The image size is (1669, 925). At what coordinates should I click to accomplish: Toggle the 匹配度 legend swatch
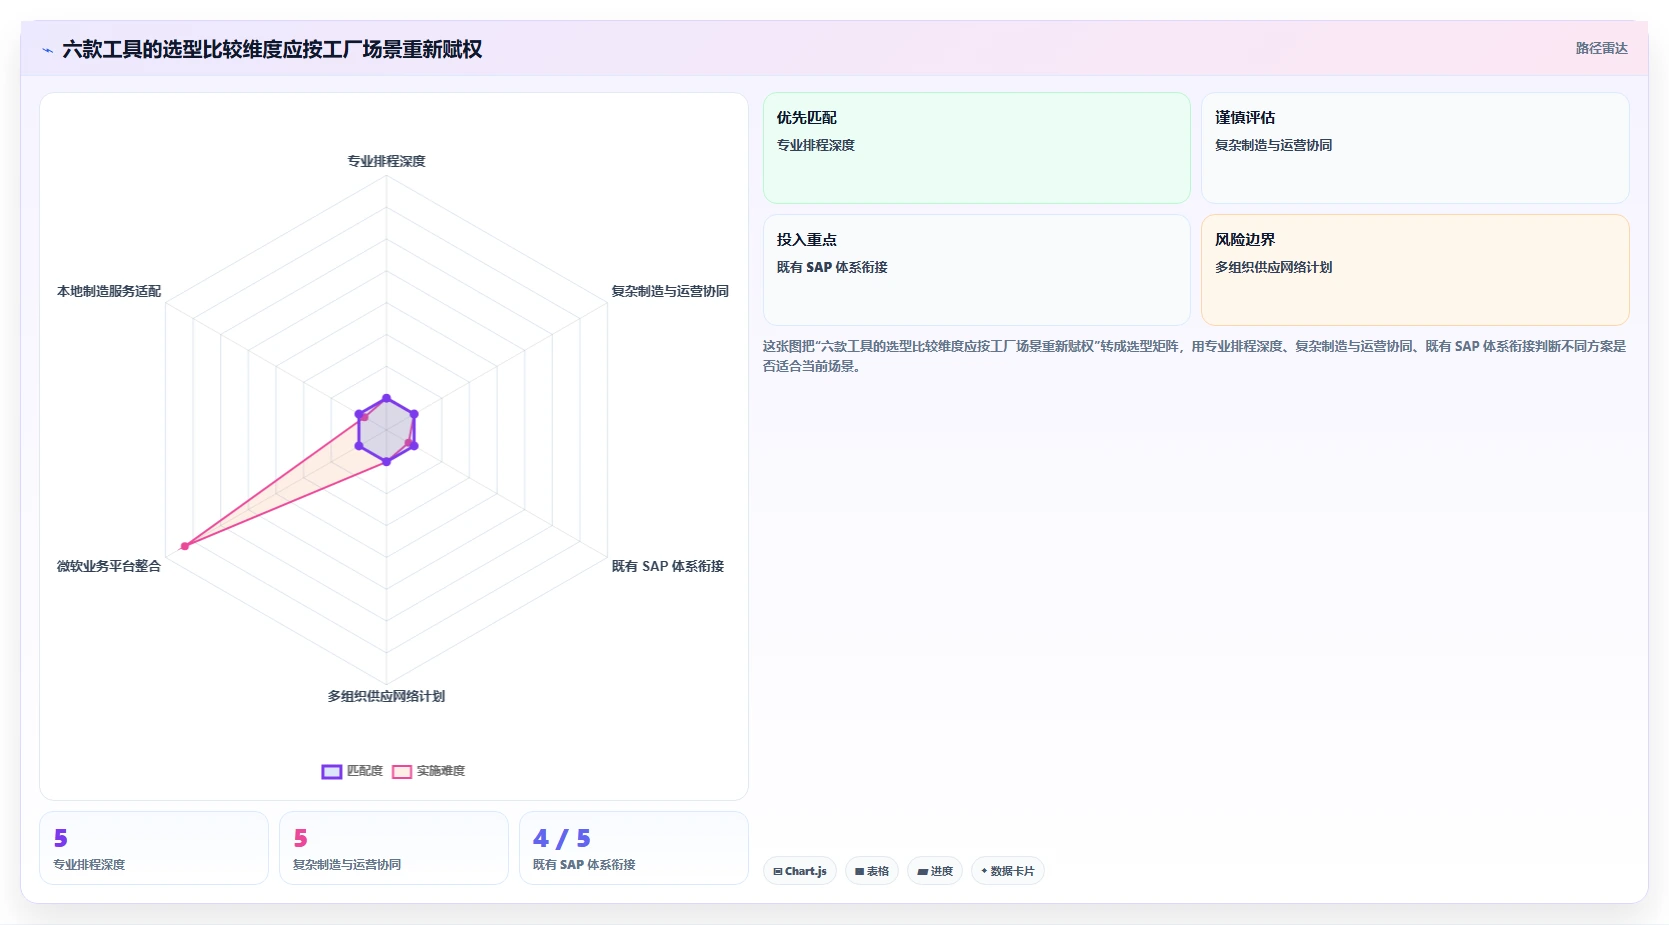[332, 771]
